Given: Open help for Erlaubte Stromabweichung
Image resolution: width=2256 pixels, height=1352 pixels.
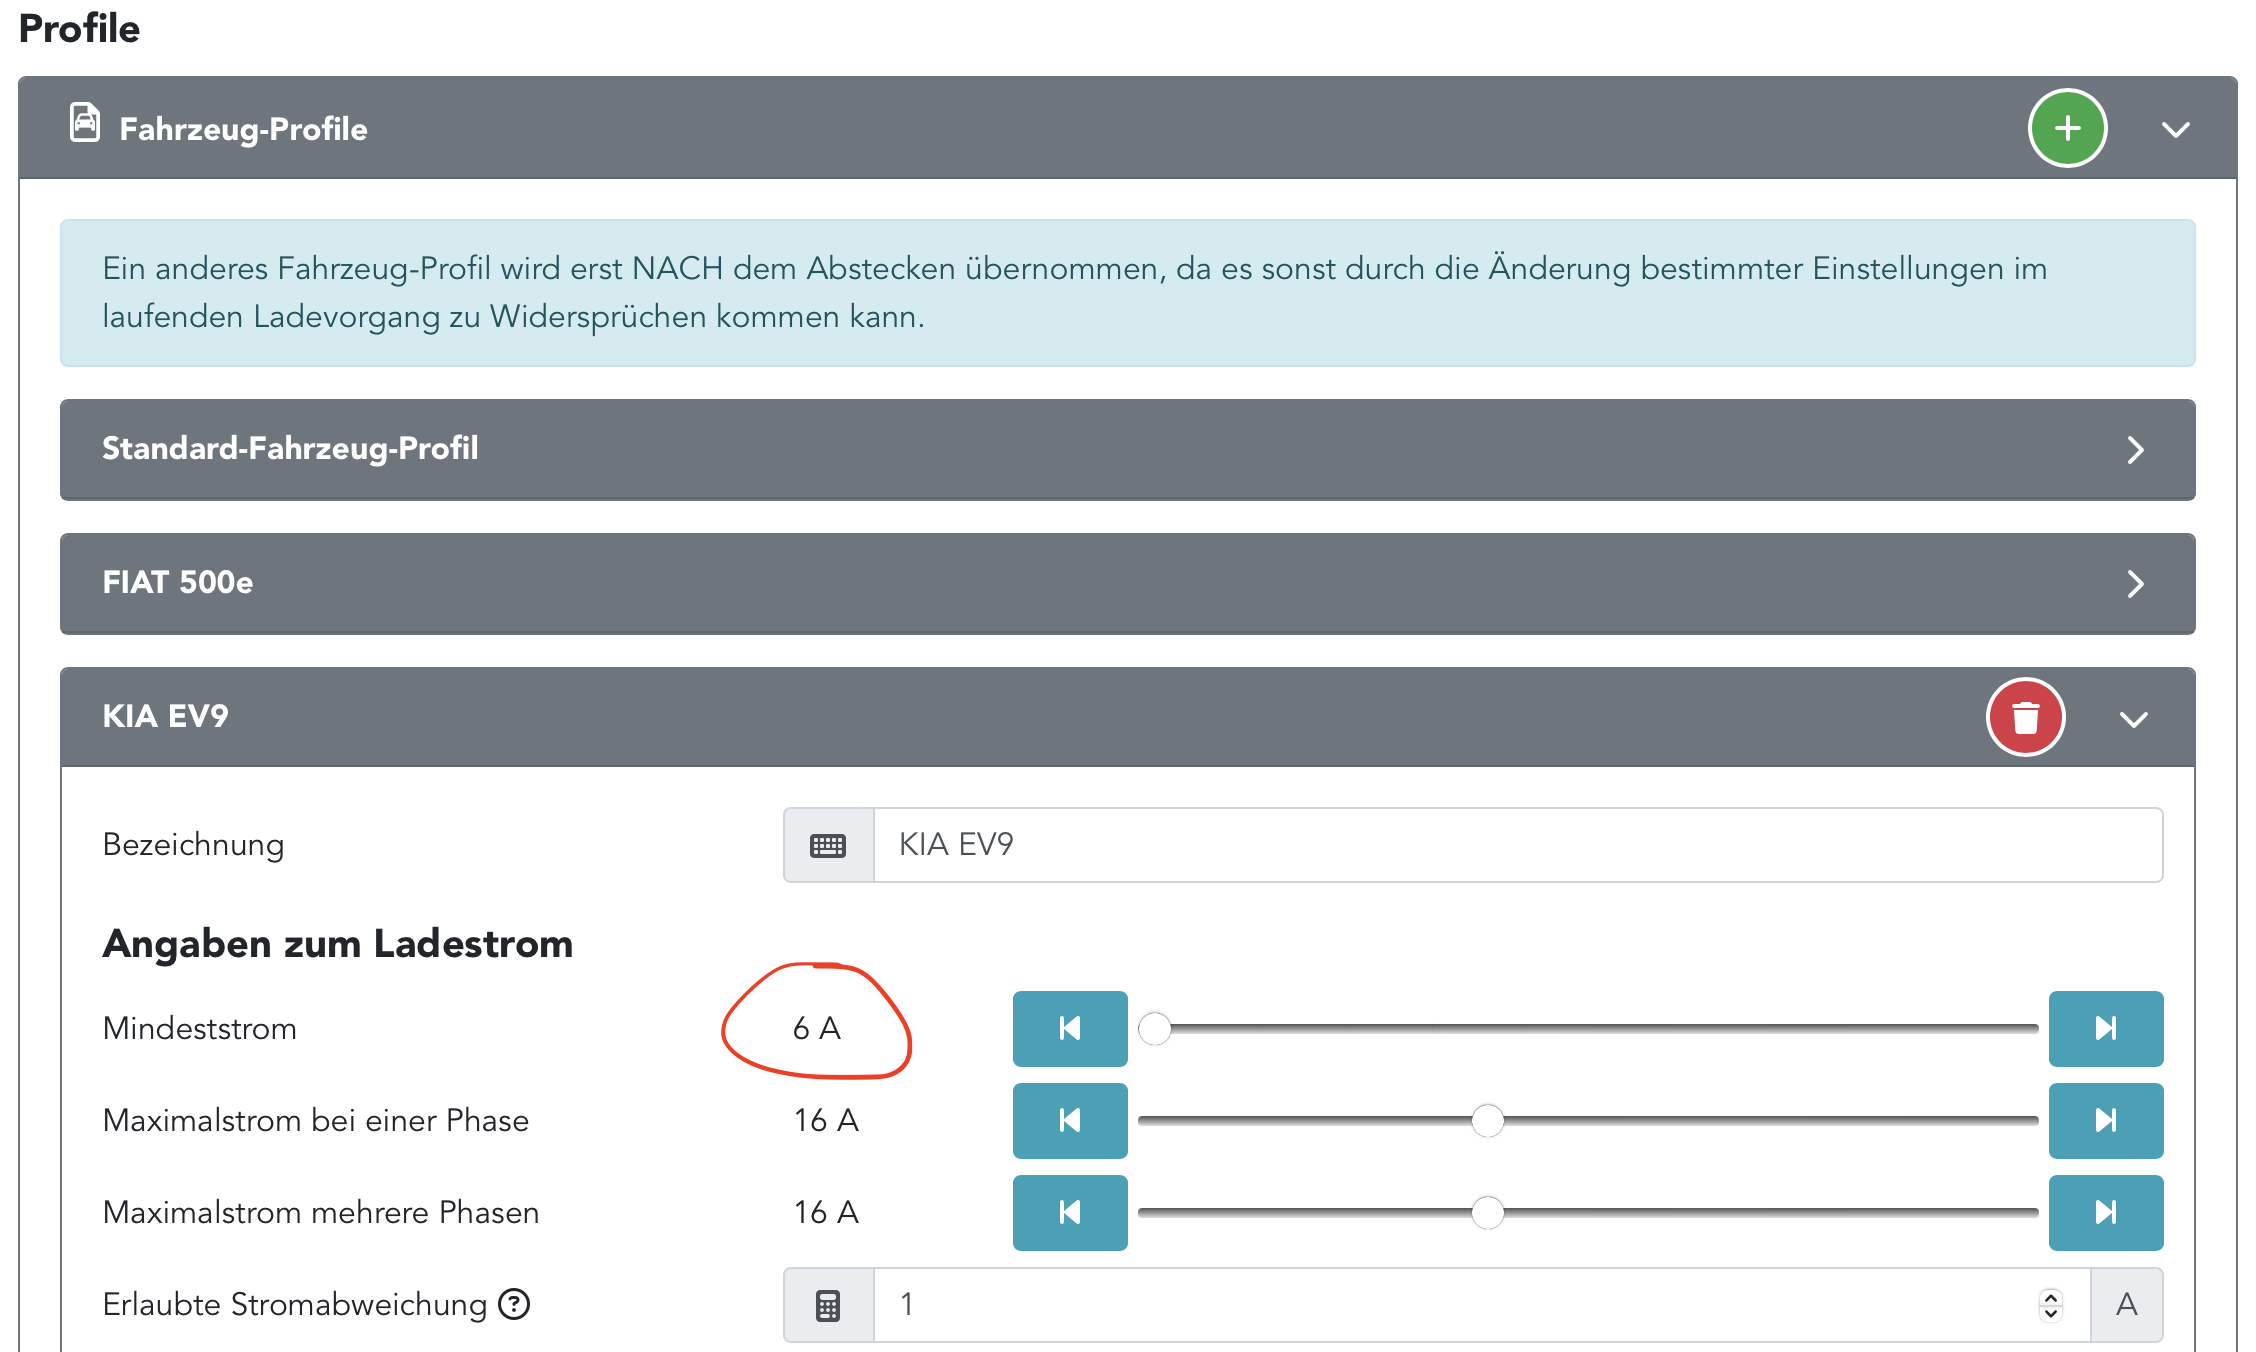Looking at the screenshot, I should (514, 1304).
